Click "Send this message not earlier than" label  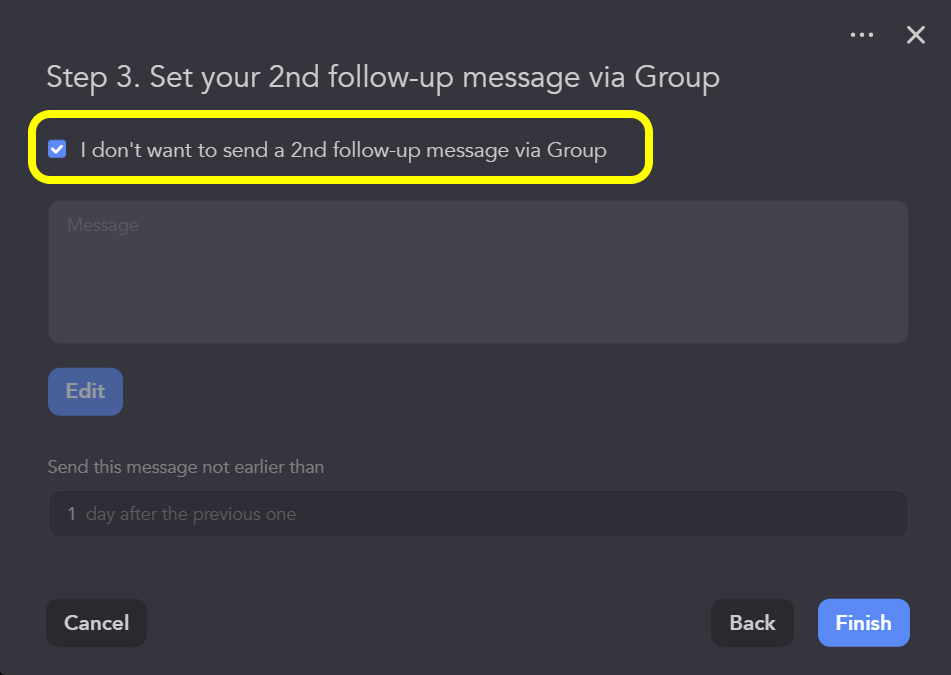pyautogui.click(x=186, y=467)
